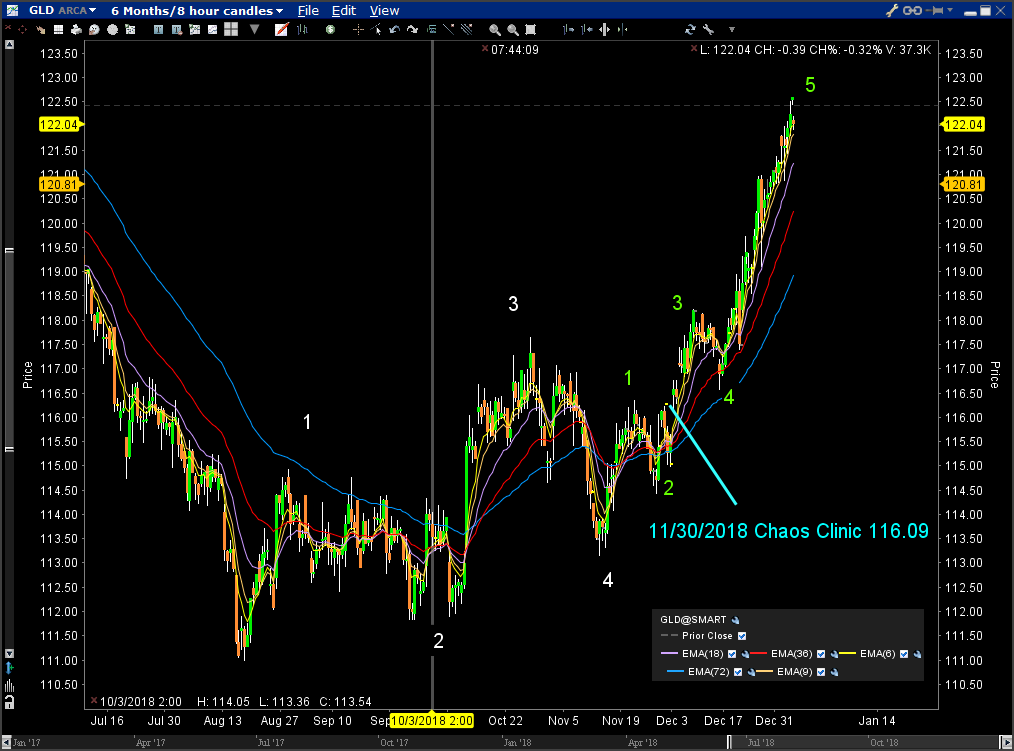Viewport: 1014px width, 751px height.
Task: Click the price axis scroll down arrow
Action: [x=9, y=654]
